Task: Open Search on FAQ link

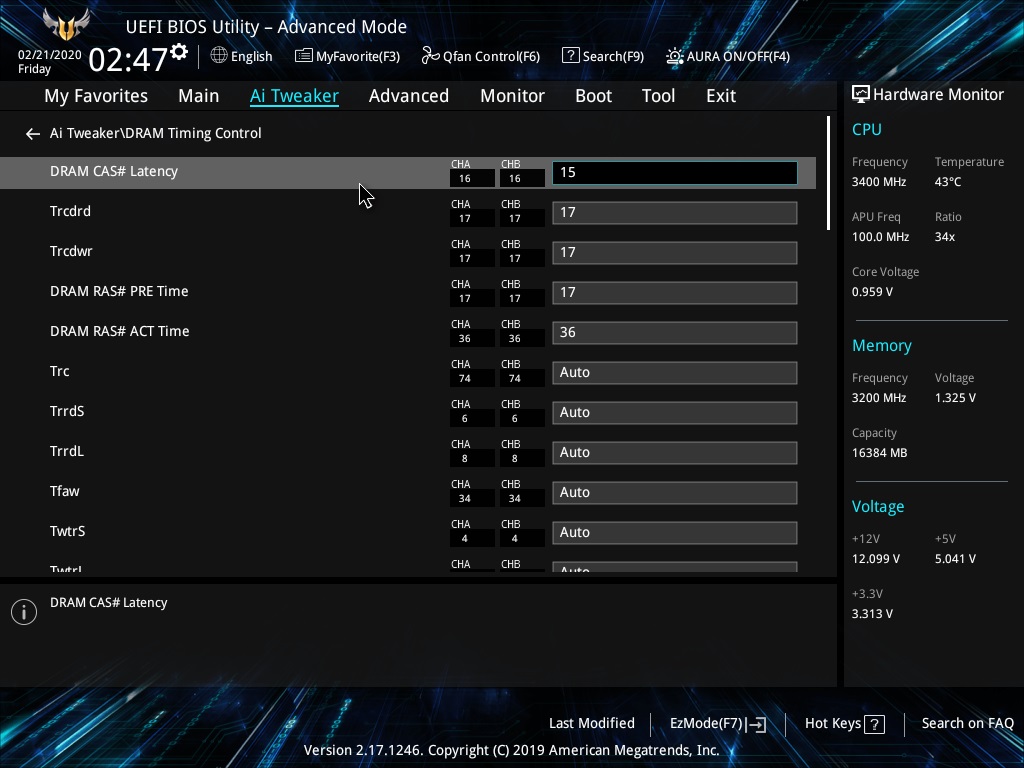Action: (x=967, y=724)
